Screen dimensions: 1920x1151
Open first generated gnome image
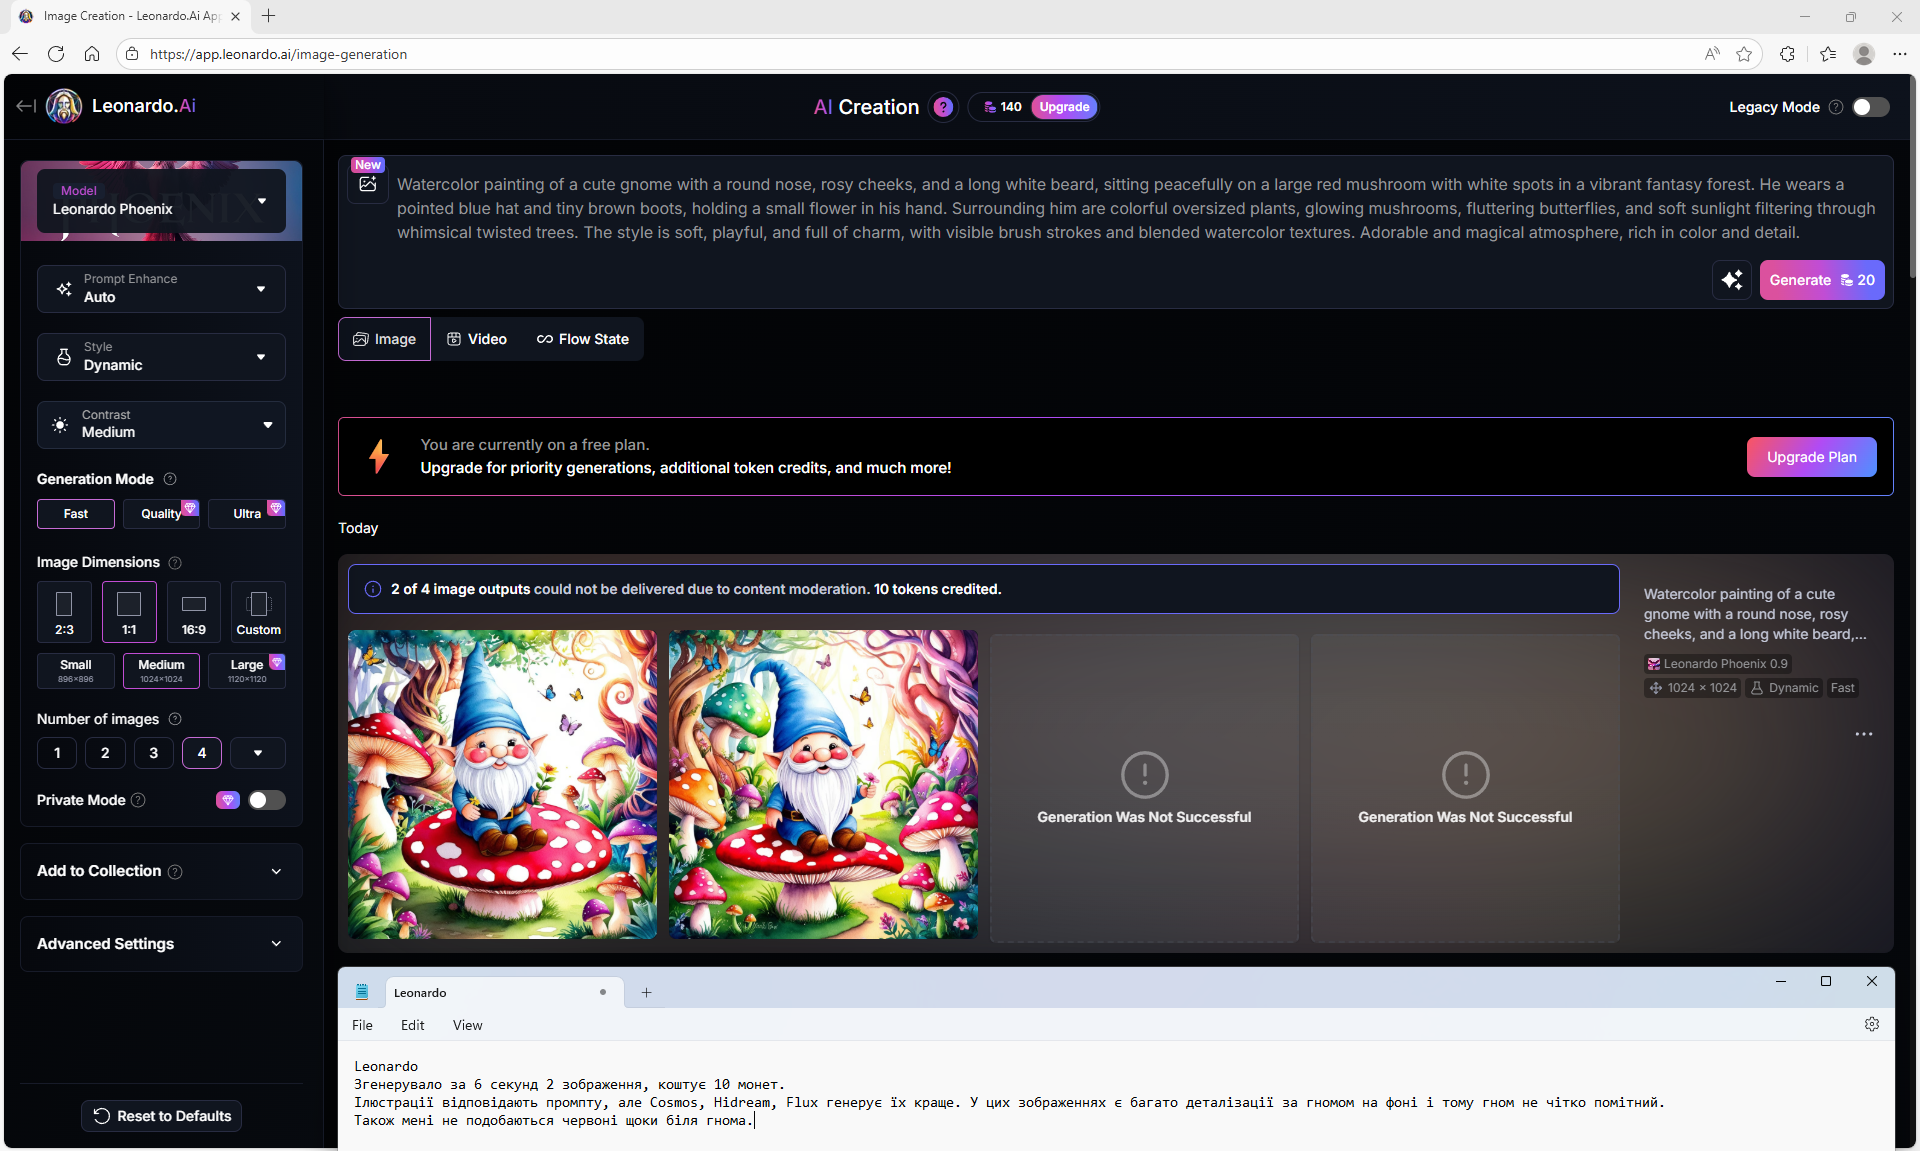tap(502, 784)
